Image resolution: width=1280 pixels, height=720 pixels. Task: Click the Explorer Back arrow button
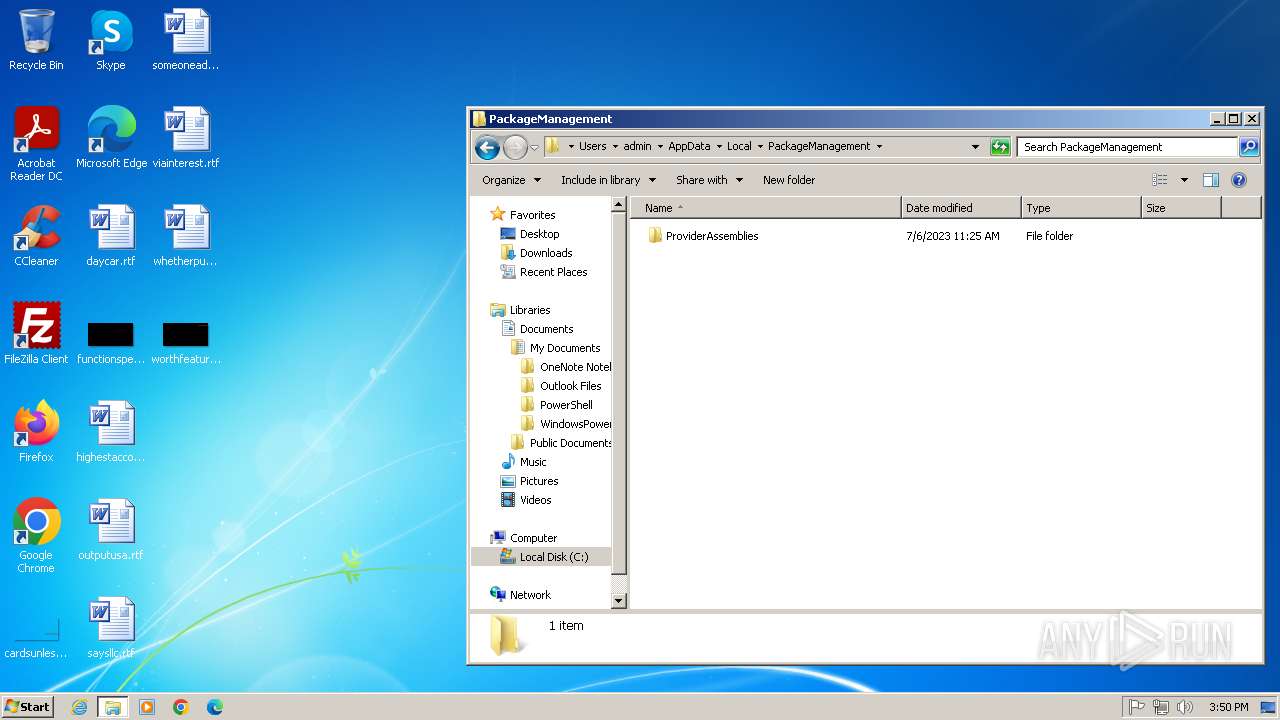pos(487,147)
